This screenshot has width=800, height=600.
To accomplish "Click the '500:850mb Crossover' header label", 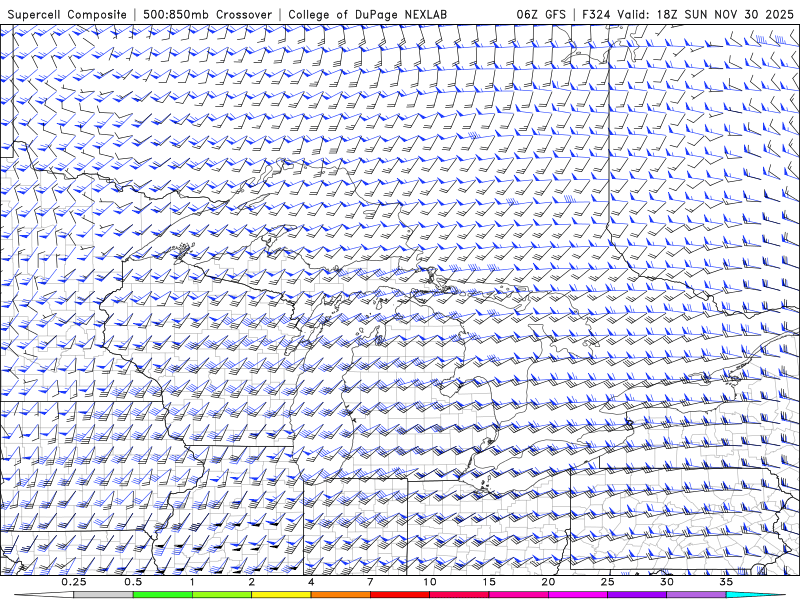I will [x=208, y=15].
